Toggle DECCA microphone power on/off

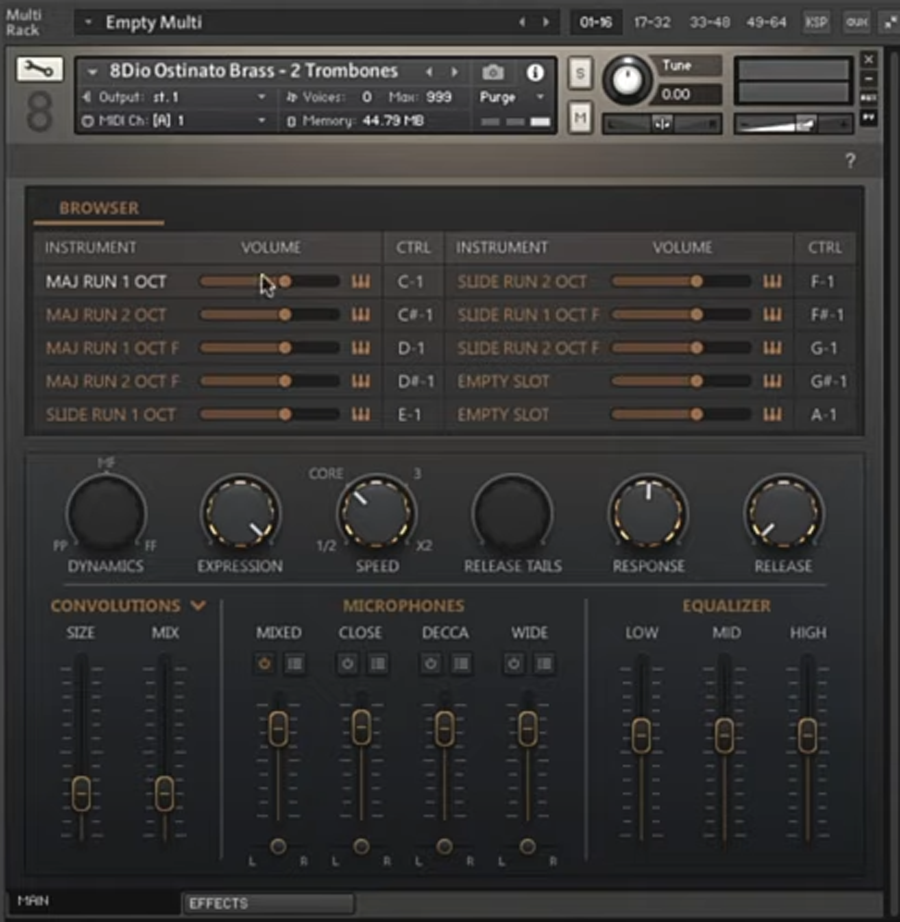pyautogui.click(x=431, y=664)
